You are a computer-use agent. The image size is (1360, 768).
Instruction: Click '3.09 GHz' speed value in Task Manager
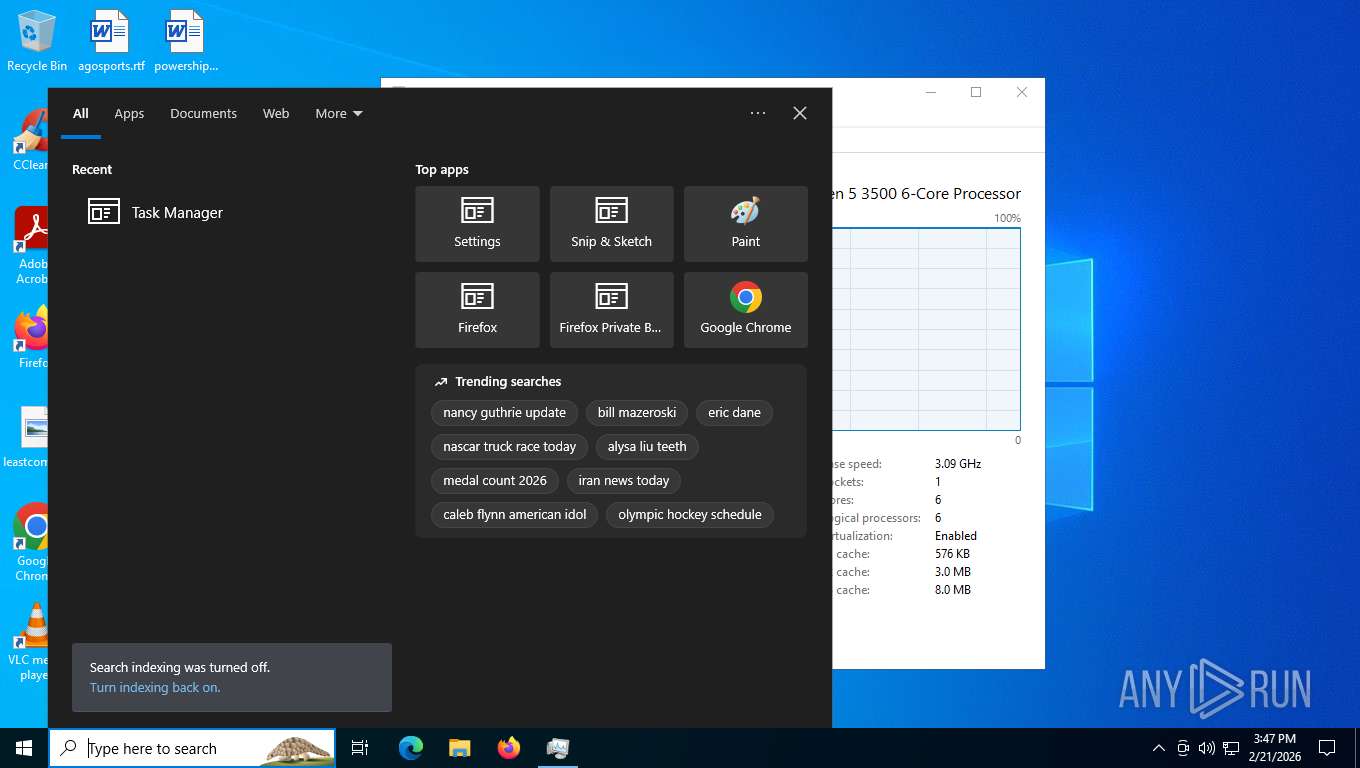coord(958,464)
